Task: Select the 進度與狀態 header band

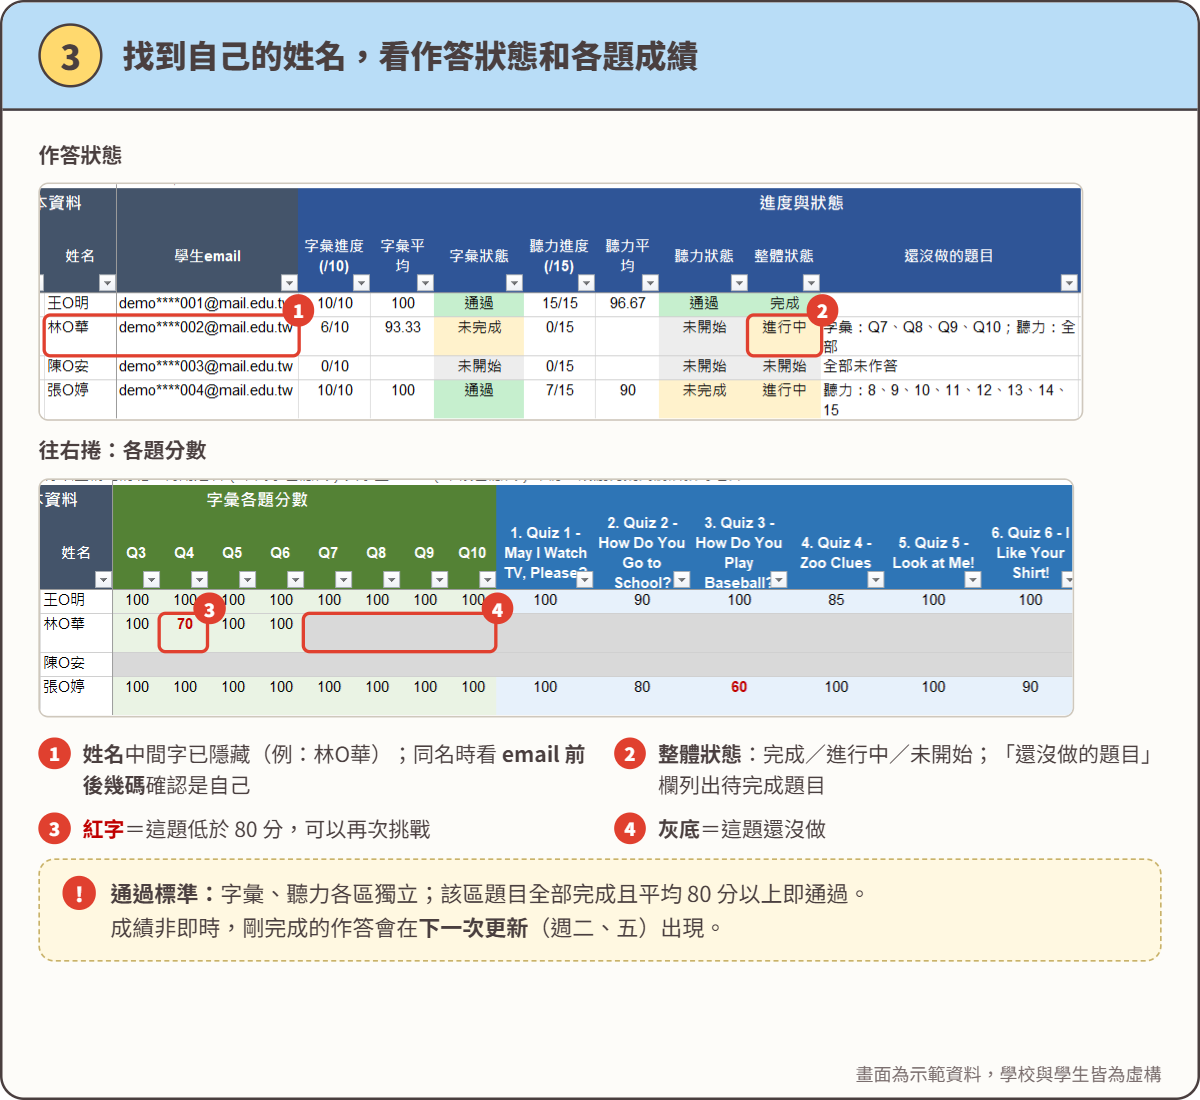Action: [689, 203]
